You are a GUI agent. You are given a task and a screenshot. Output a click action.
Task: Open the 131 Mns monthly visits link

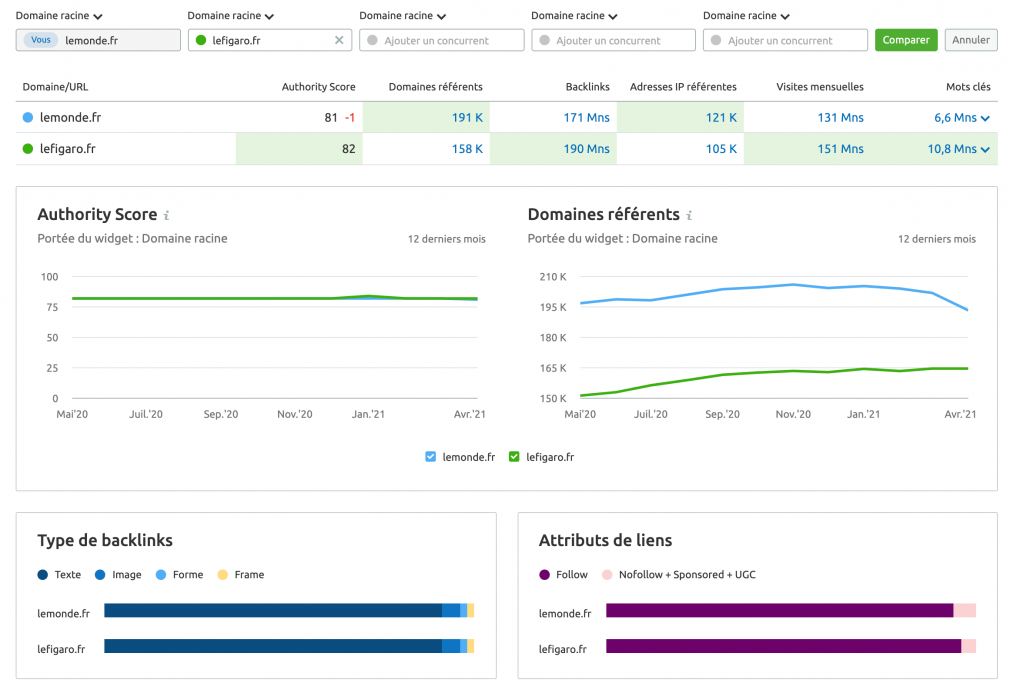pos(840,117)
